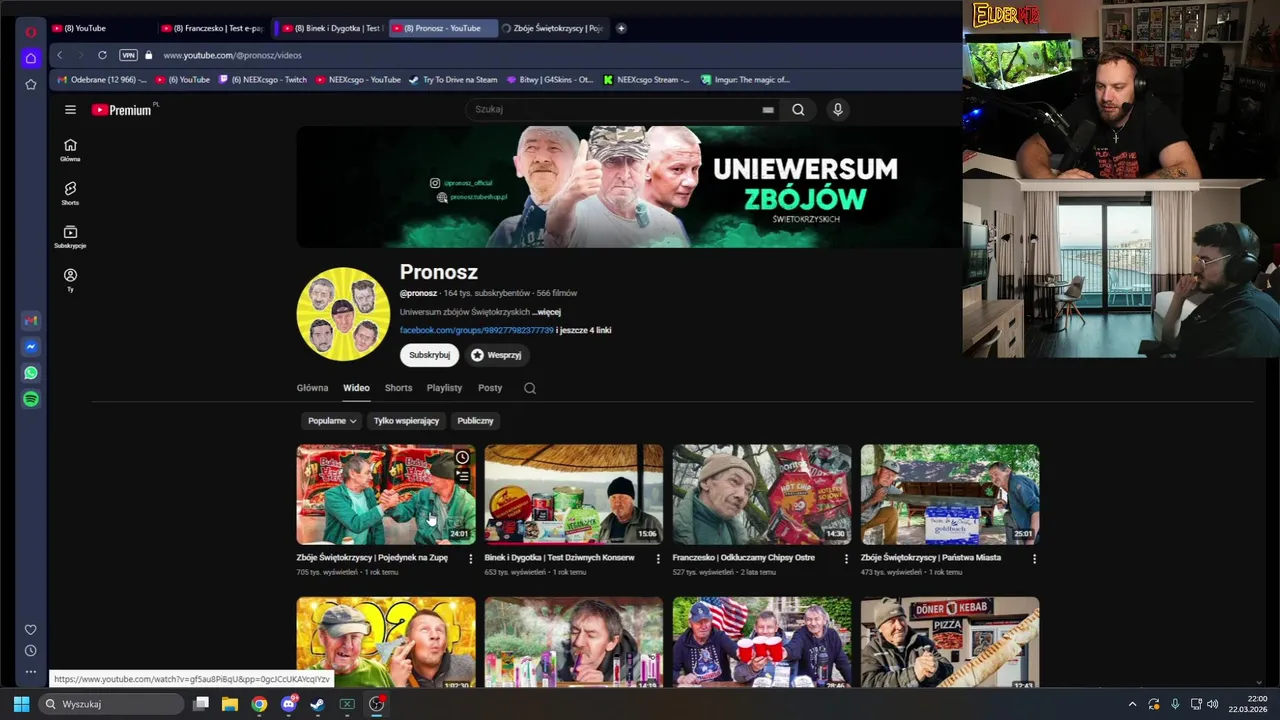Search within channel using magnifier icon
The height and width of the screenshot is (720, 1280).
[530, 388]
